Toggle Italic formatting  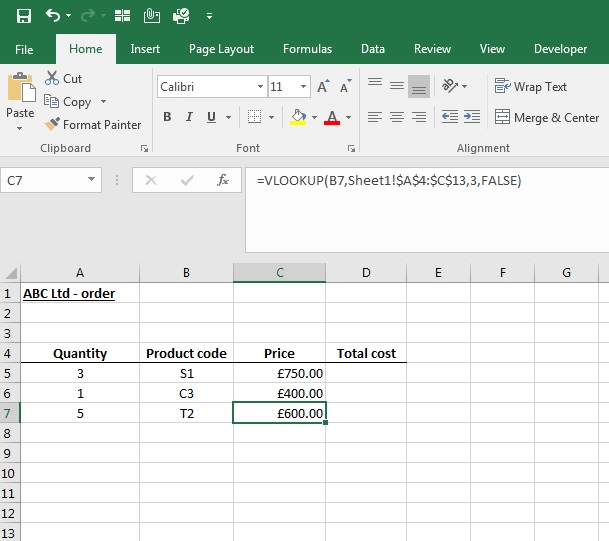[x=189, y=117]
